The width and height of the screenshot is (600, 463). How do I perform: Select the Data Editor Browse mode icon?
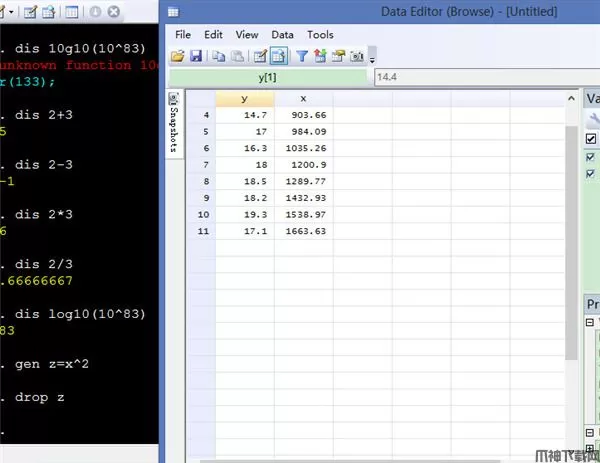[x=279, y=56]
